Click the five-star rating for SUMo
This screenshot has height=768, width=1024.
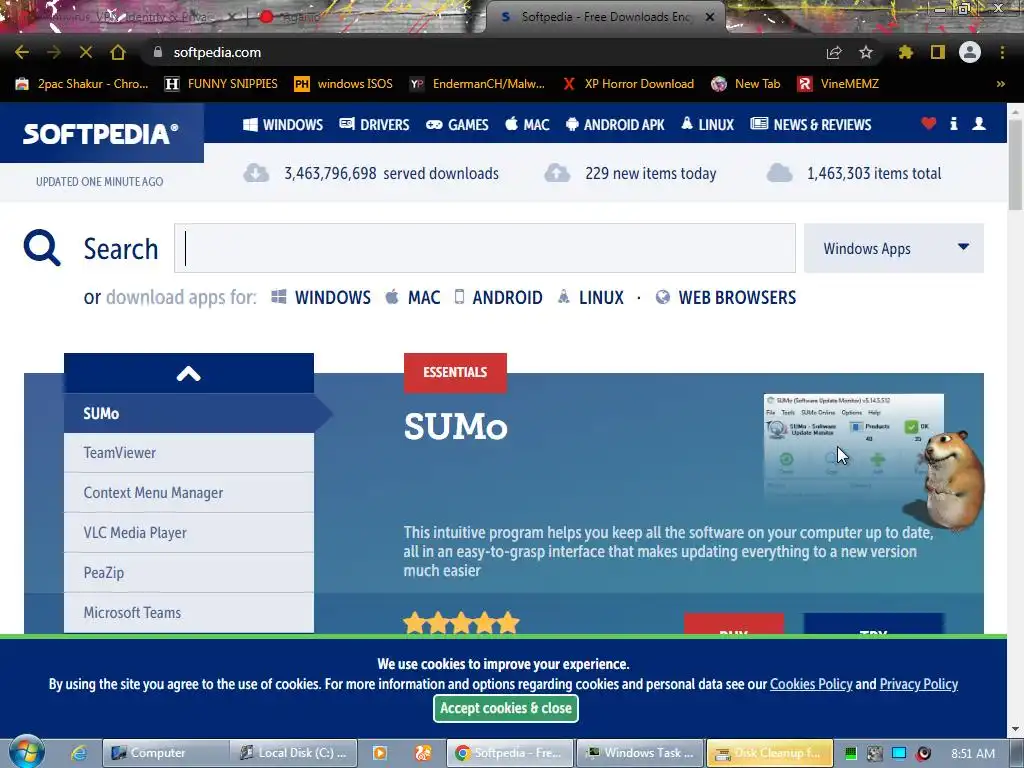461,622
